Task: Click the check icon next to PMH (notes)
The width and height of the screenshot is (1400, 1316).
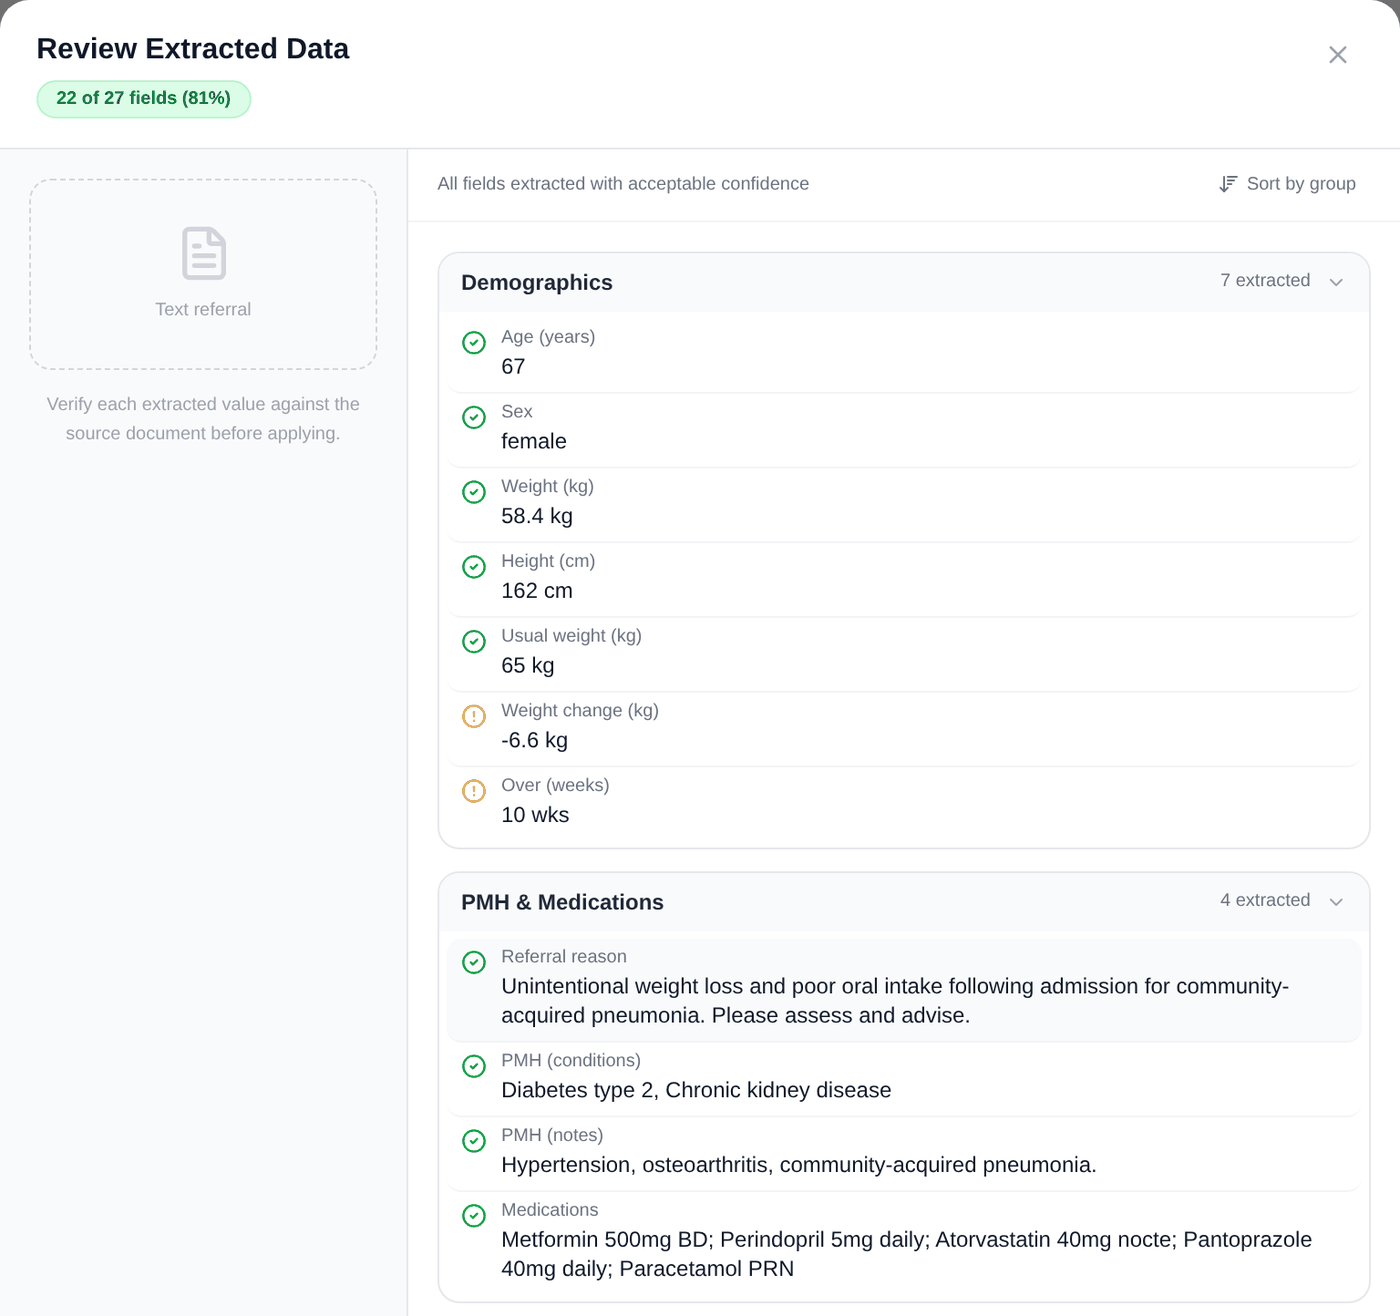Action: [x=474, y=1141]
